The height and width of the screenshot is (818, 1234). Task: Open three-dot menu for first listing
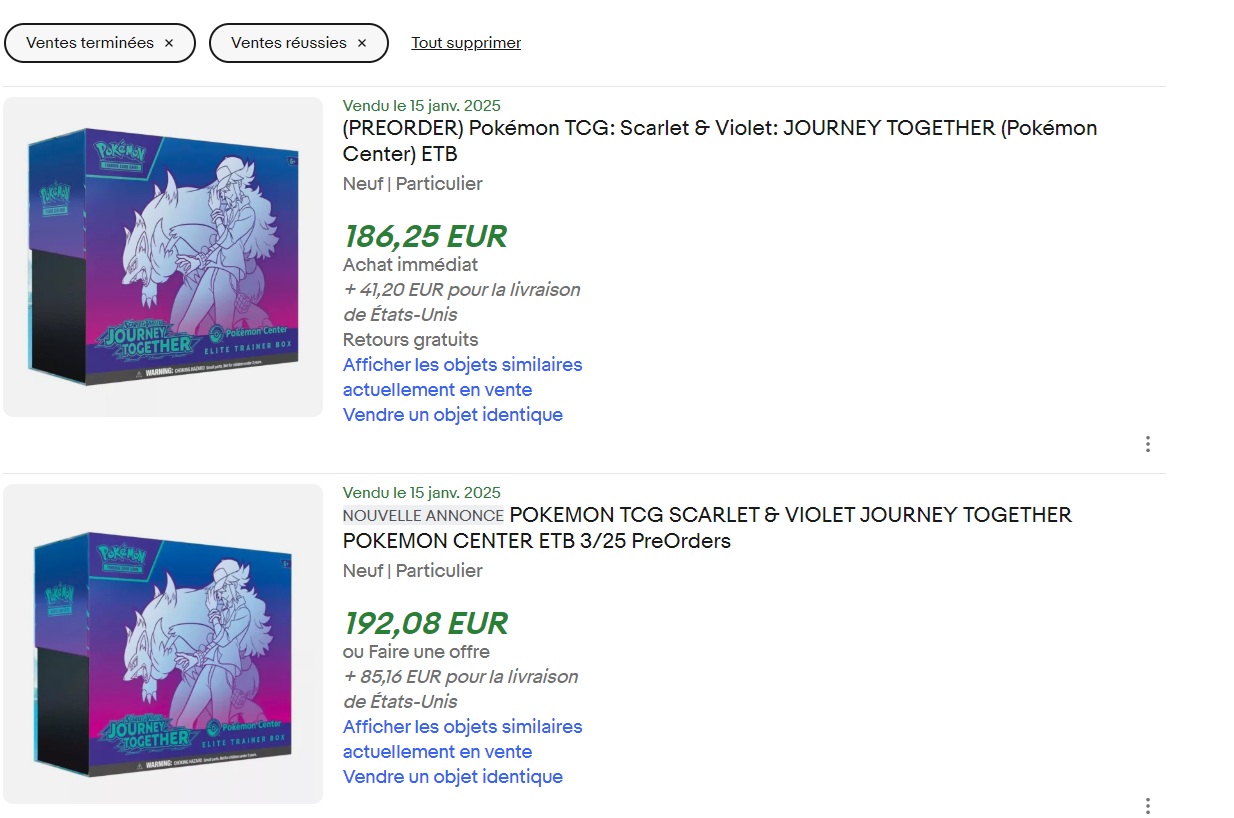[1147, 444]
